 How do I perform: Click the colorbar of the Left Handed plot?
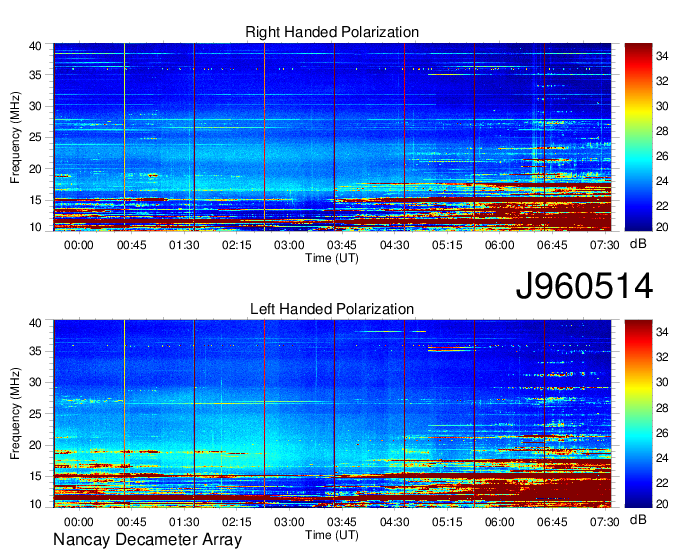point(638,414)
